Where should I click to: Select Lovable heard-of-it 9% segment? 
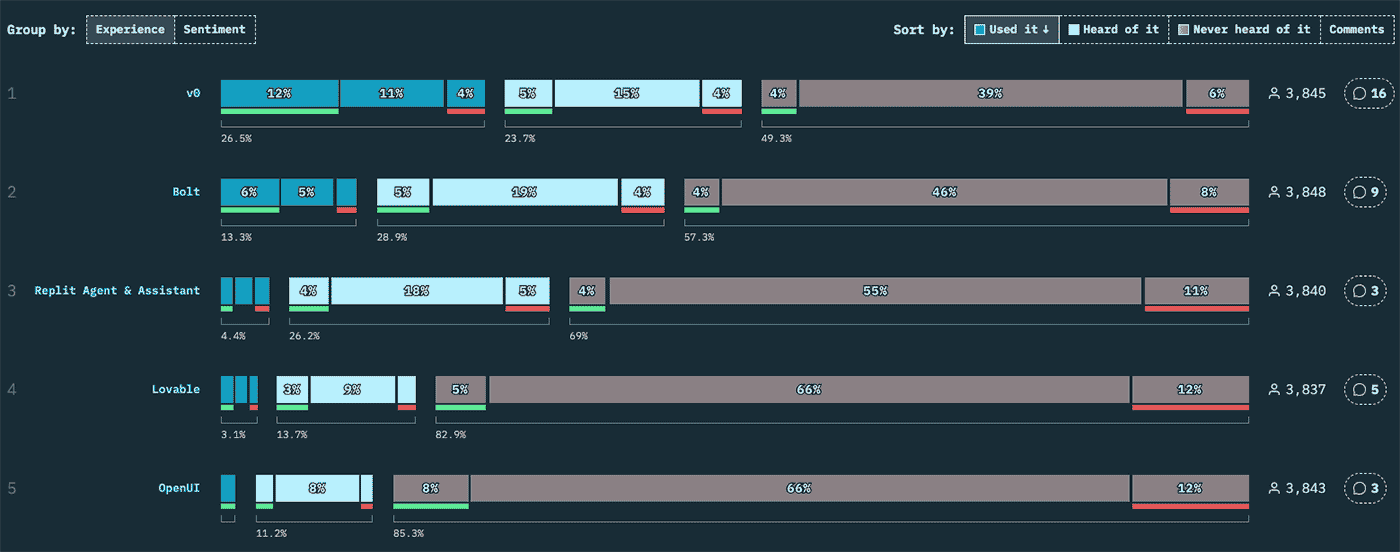(352, 389)
